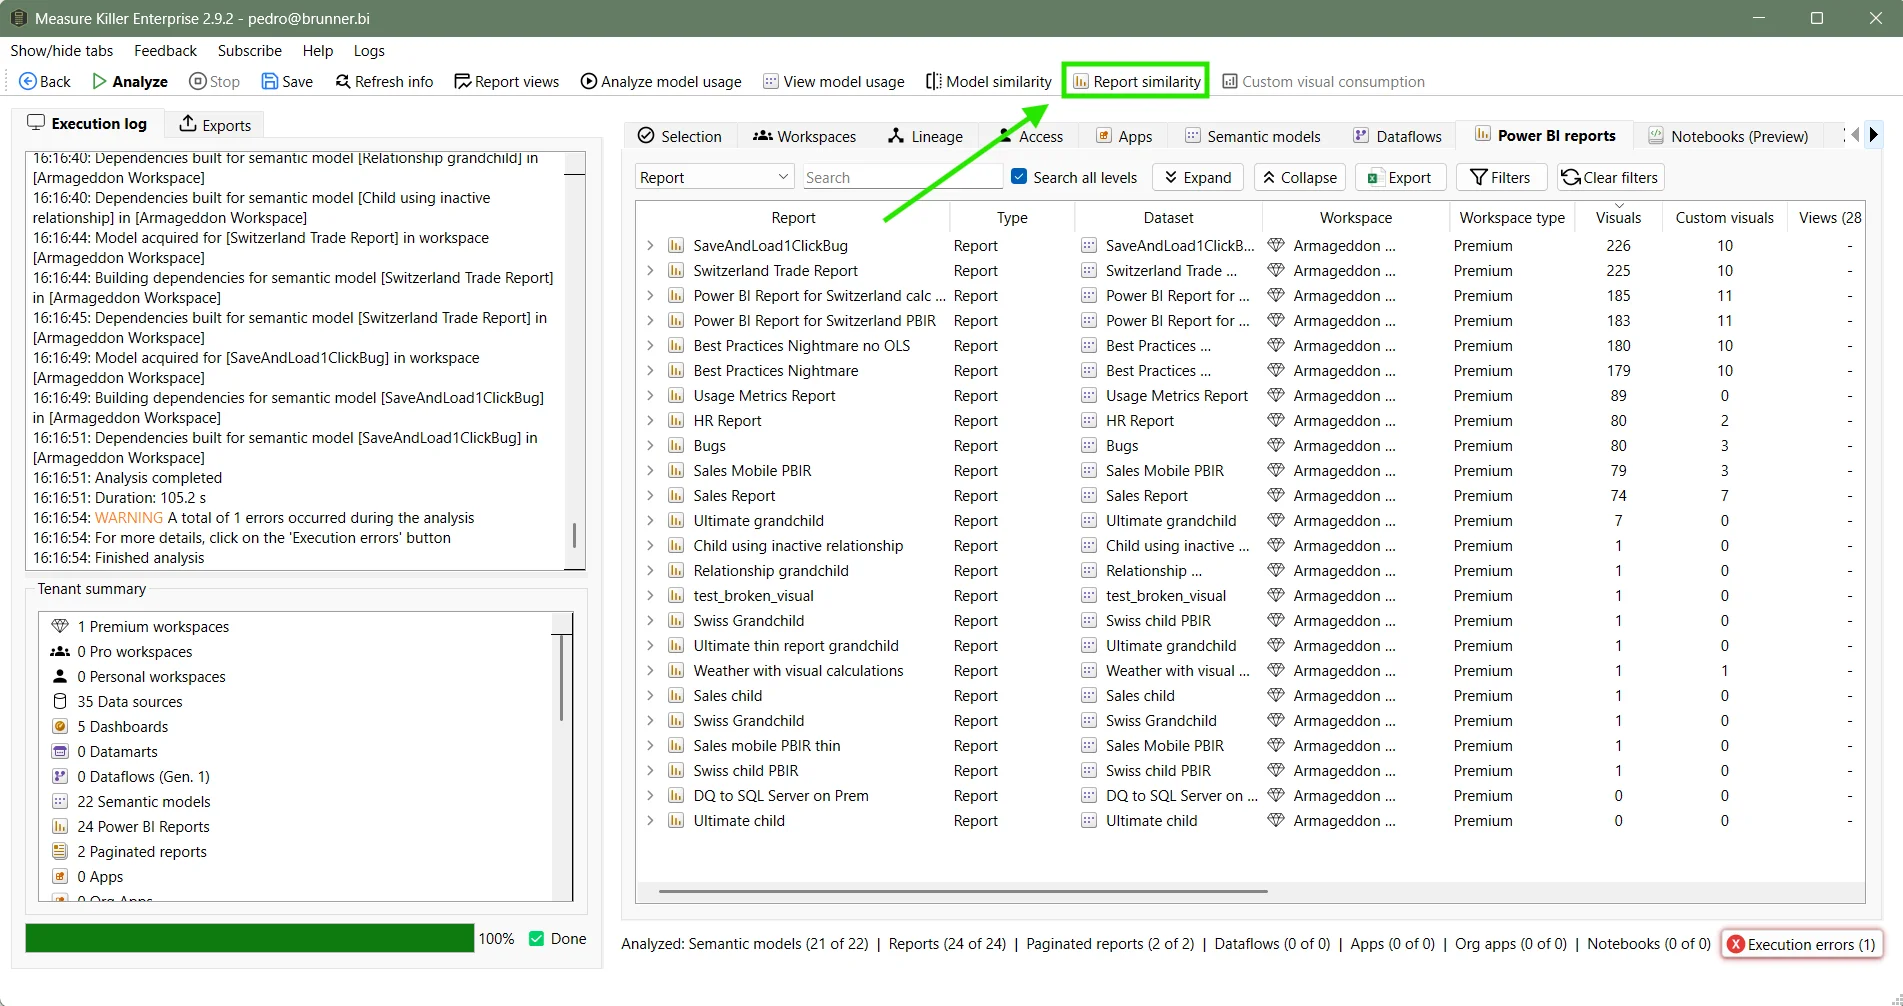Click HR Report dataset icon
The image size is (1903, 1006).
point(1089,421)
